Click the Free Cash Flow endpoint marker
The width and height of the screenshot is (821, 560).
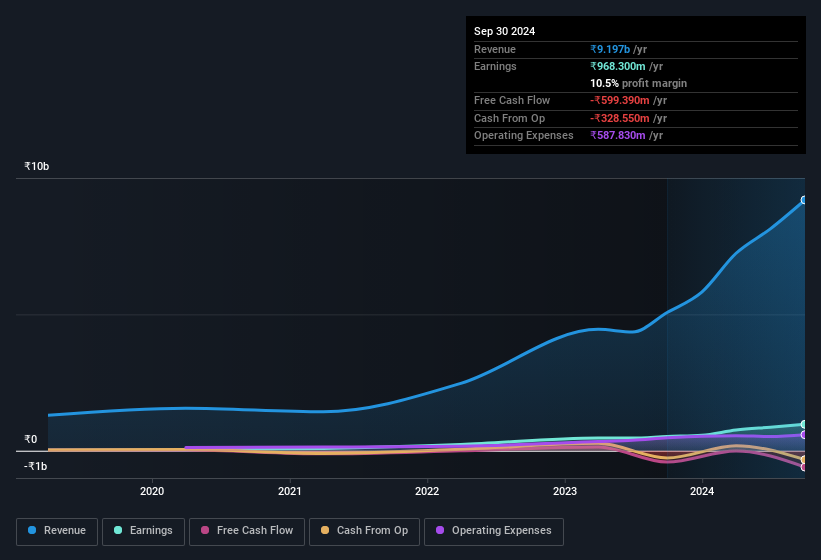tap(804, 467)
